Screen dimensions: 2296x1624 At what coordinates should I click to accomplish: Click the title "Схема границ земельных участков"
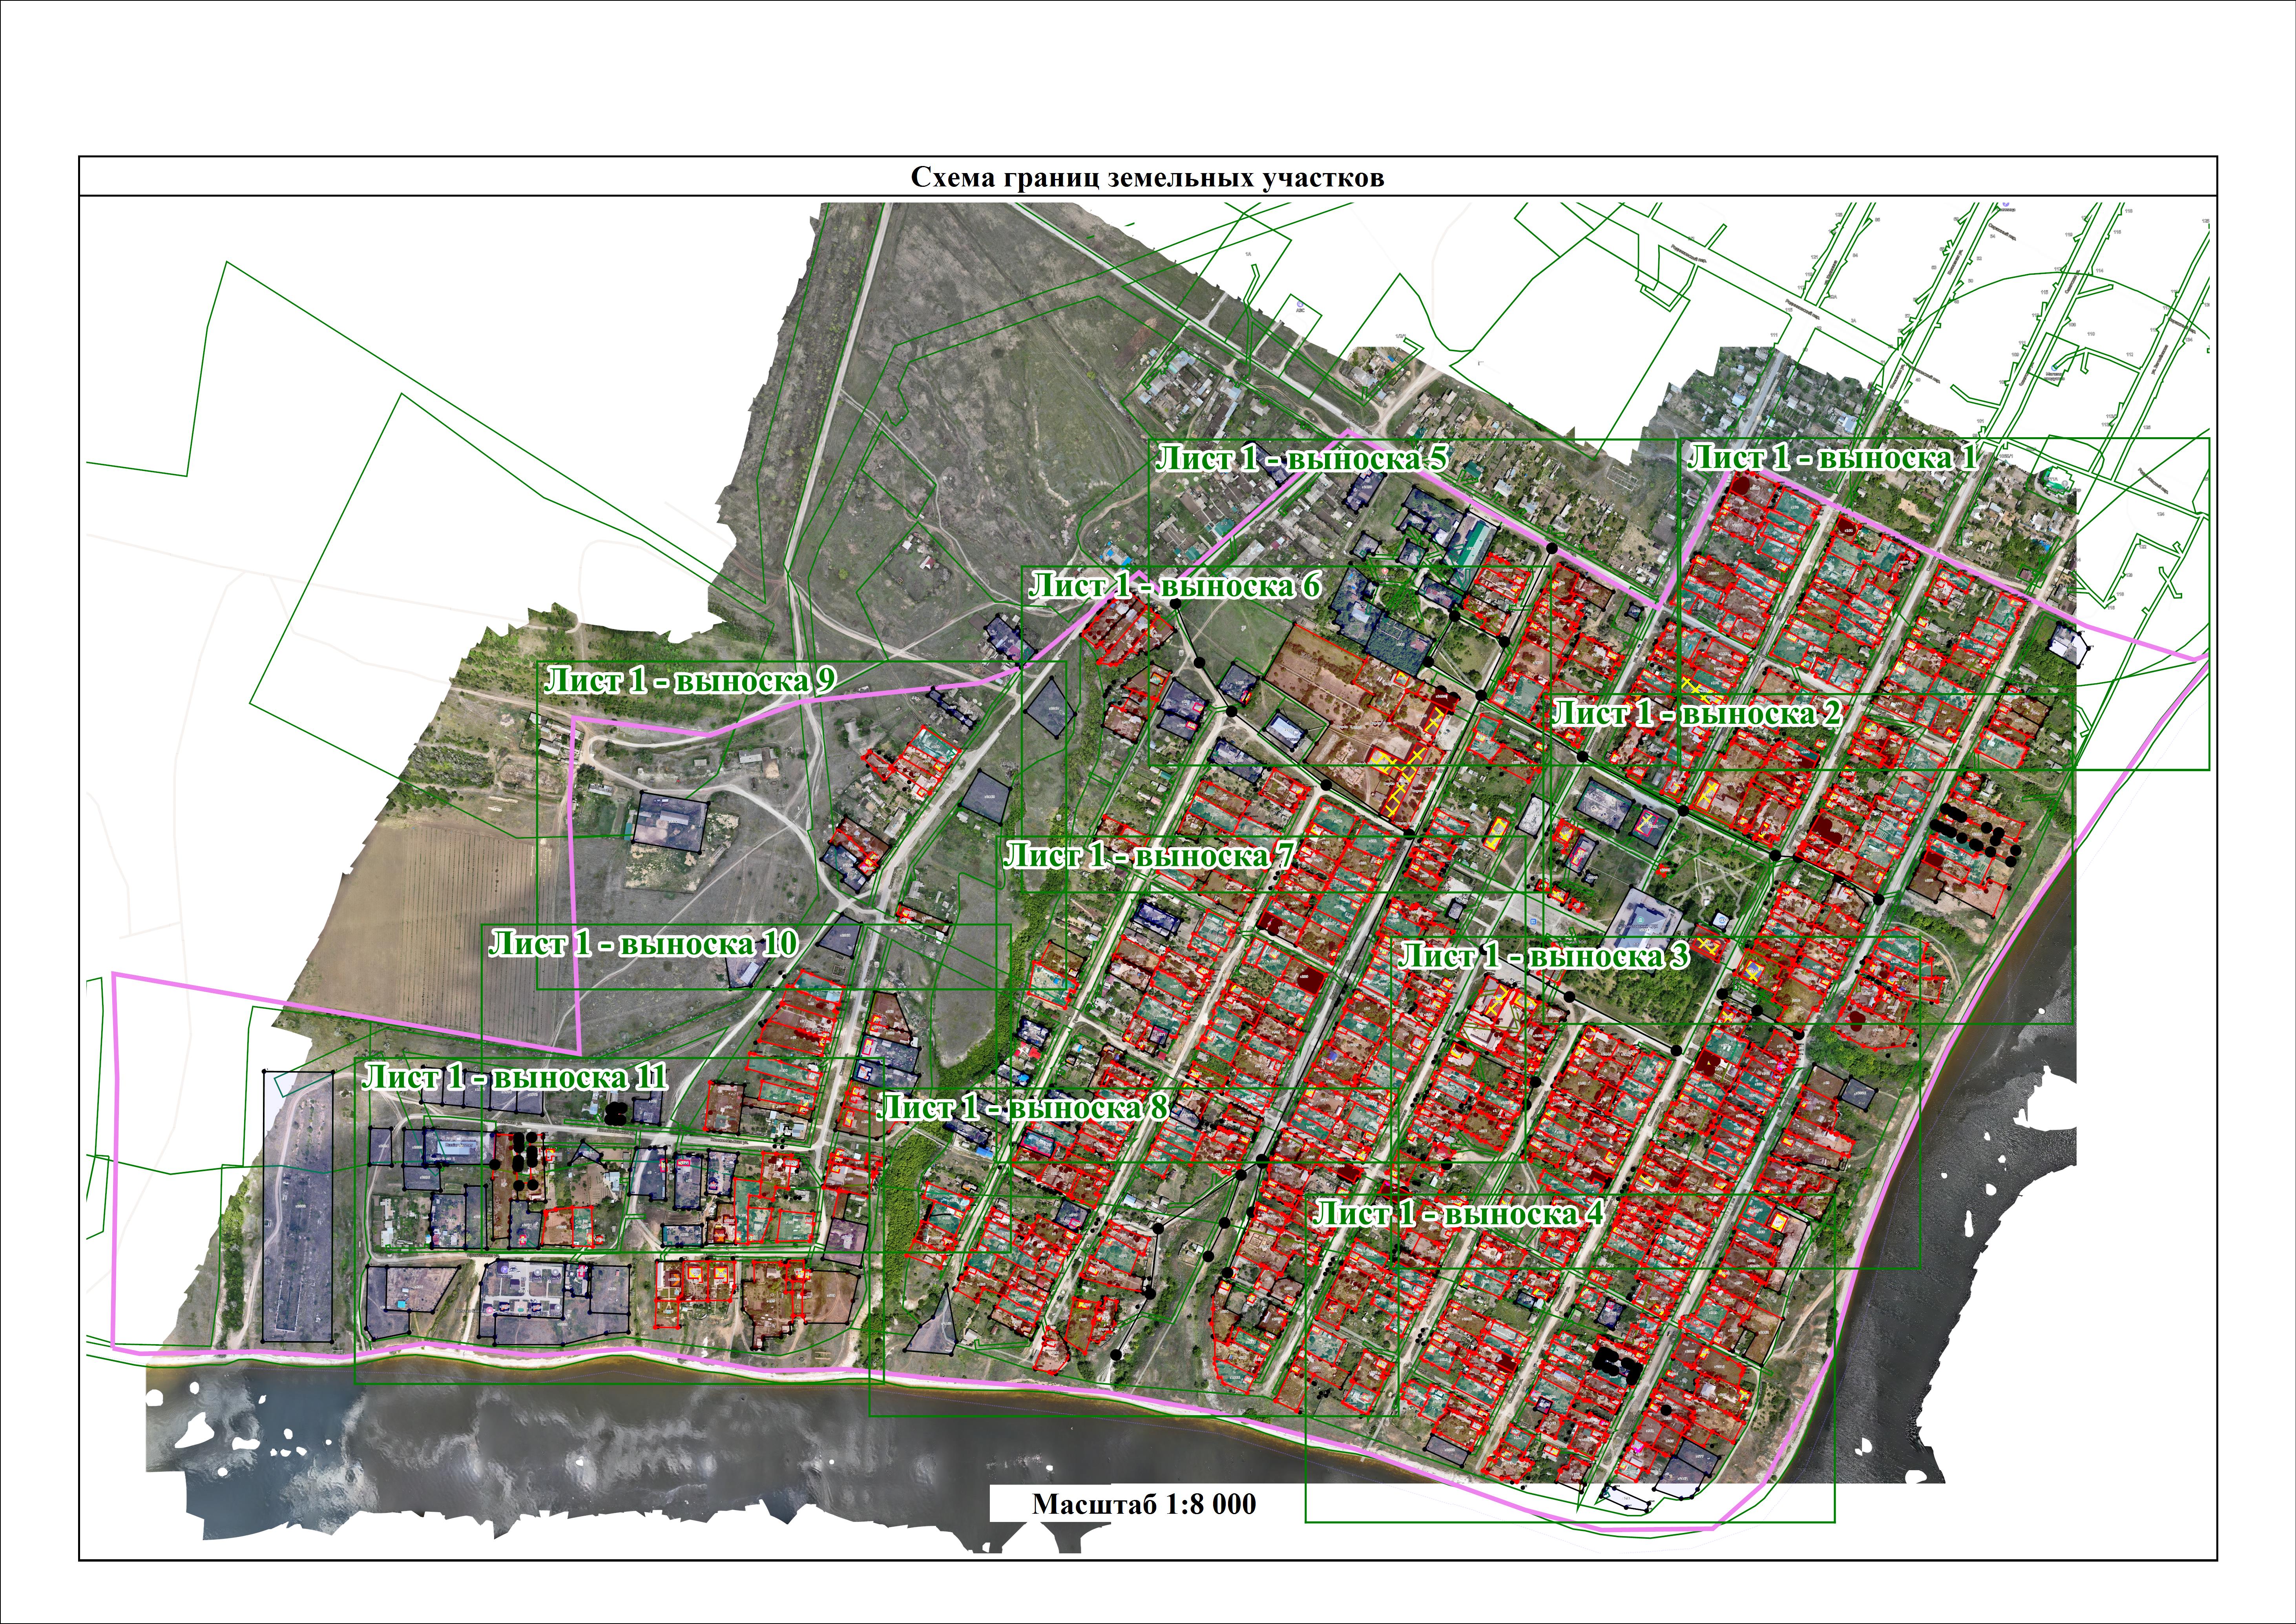click(x=1147, y=178)
